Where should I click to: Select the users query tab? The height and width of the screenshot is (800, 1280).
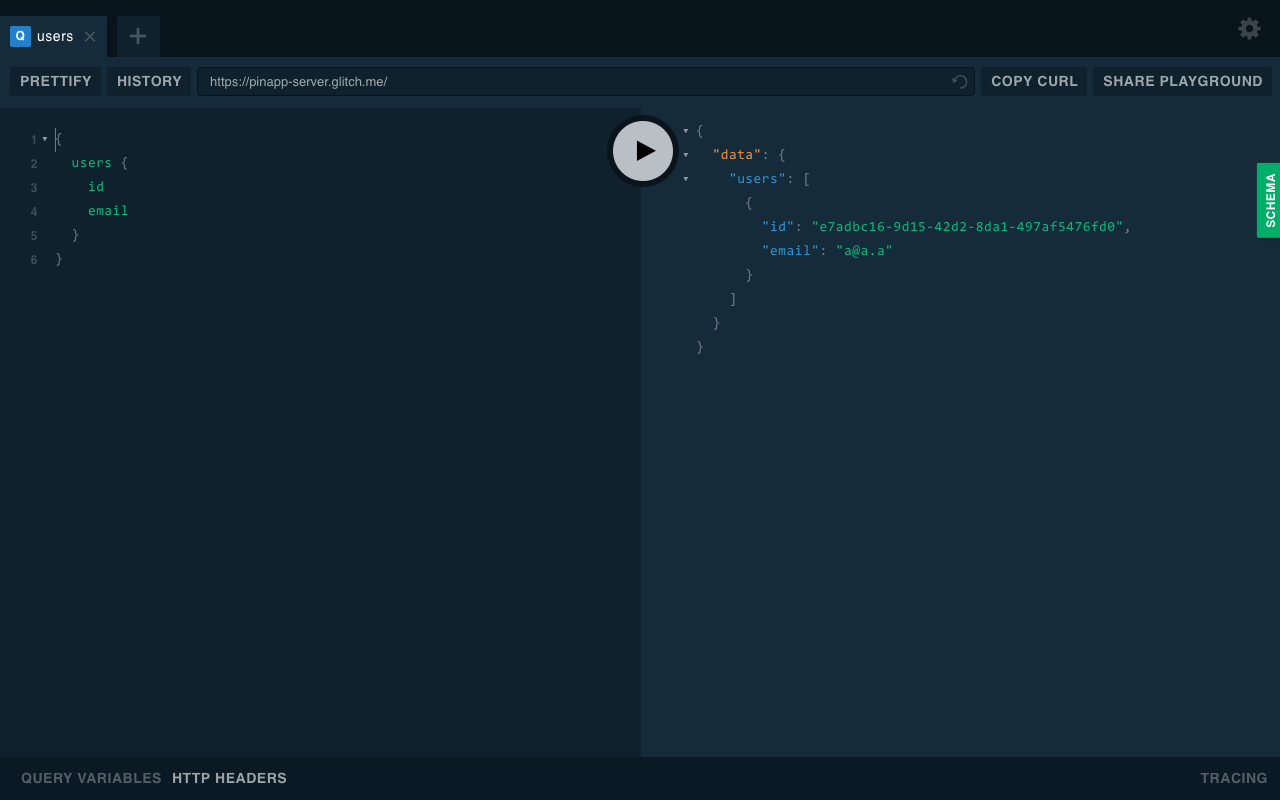(53, 36)
